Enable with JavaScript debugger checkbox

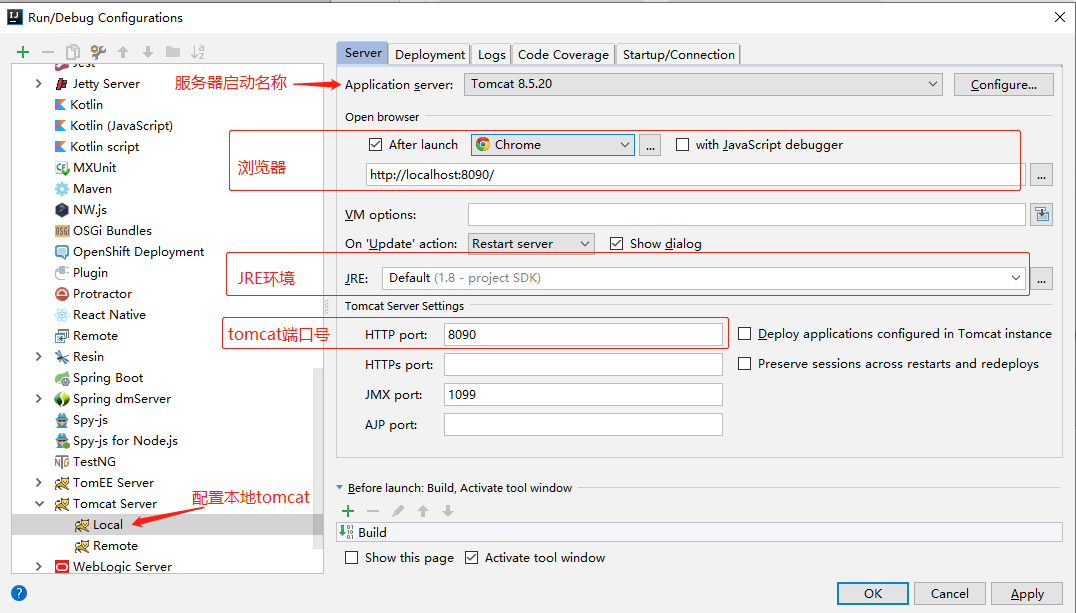tap(682, 145)
